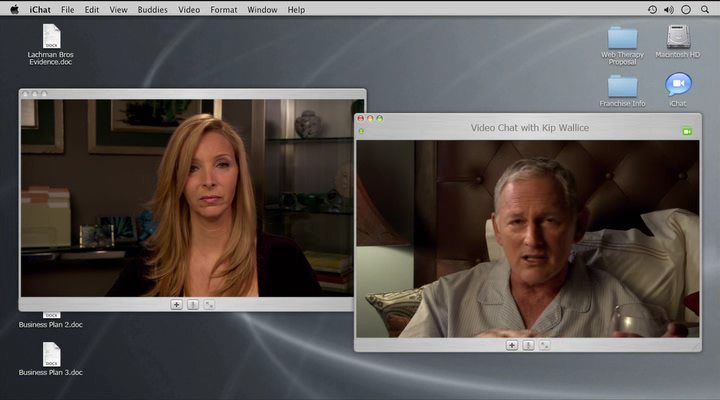Open the Edit menu
The image size is (720, 400).
pos(92,10)
